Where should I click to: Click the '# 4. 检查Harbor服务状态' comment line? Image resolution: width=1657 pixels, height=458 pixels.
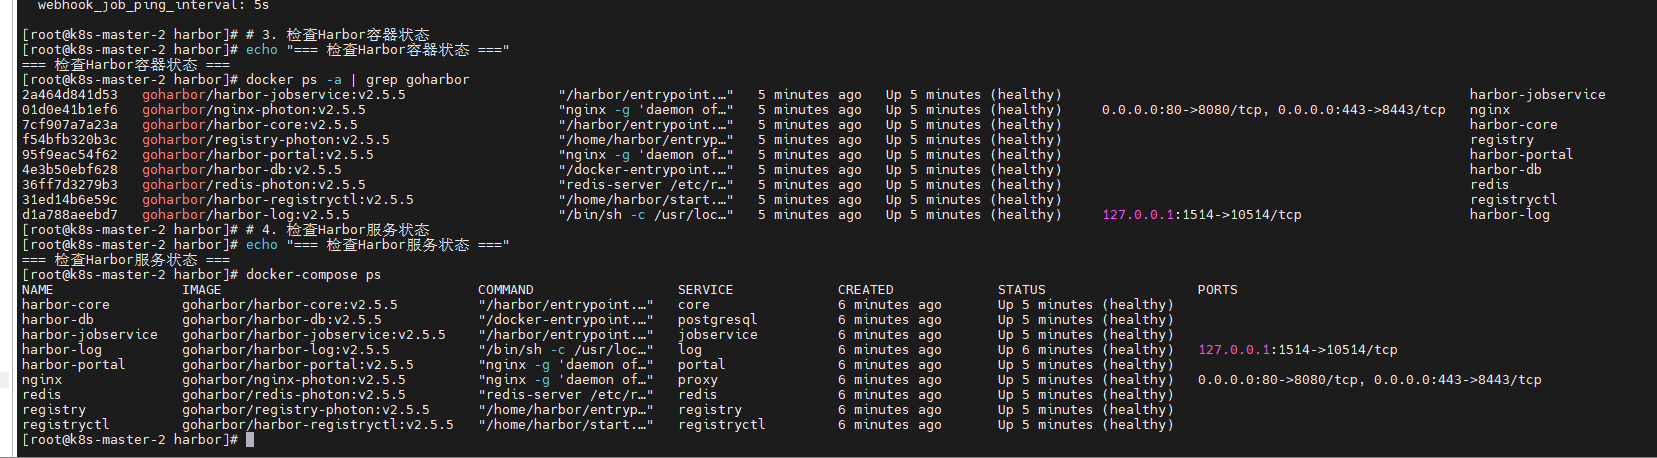pos(338,230)
